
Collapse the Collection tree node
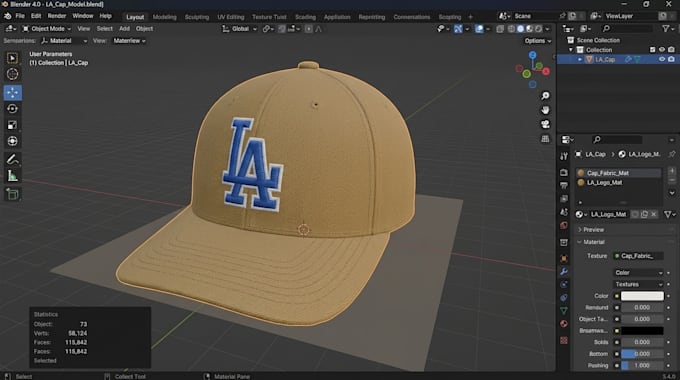point(571,50)
